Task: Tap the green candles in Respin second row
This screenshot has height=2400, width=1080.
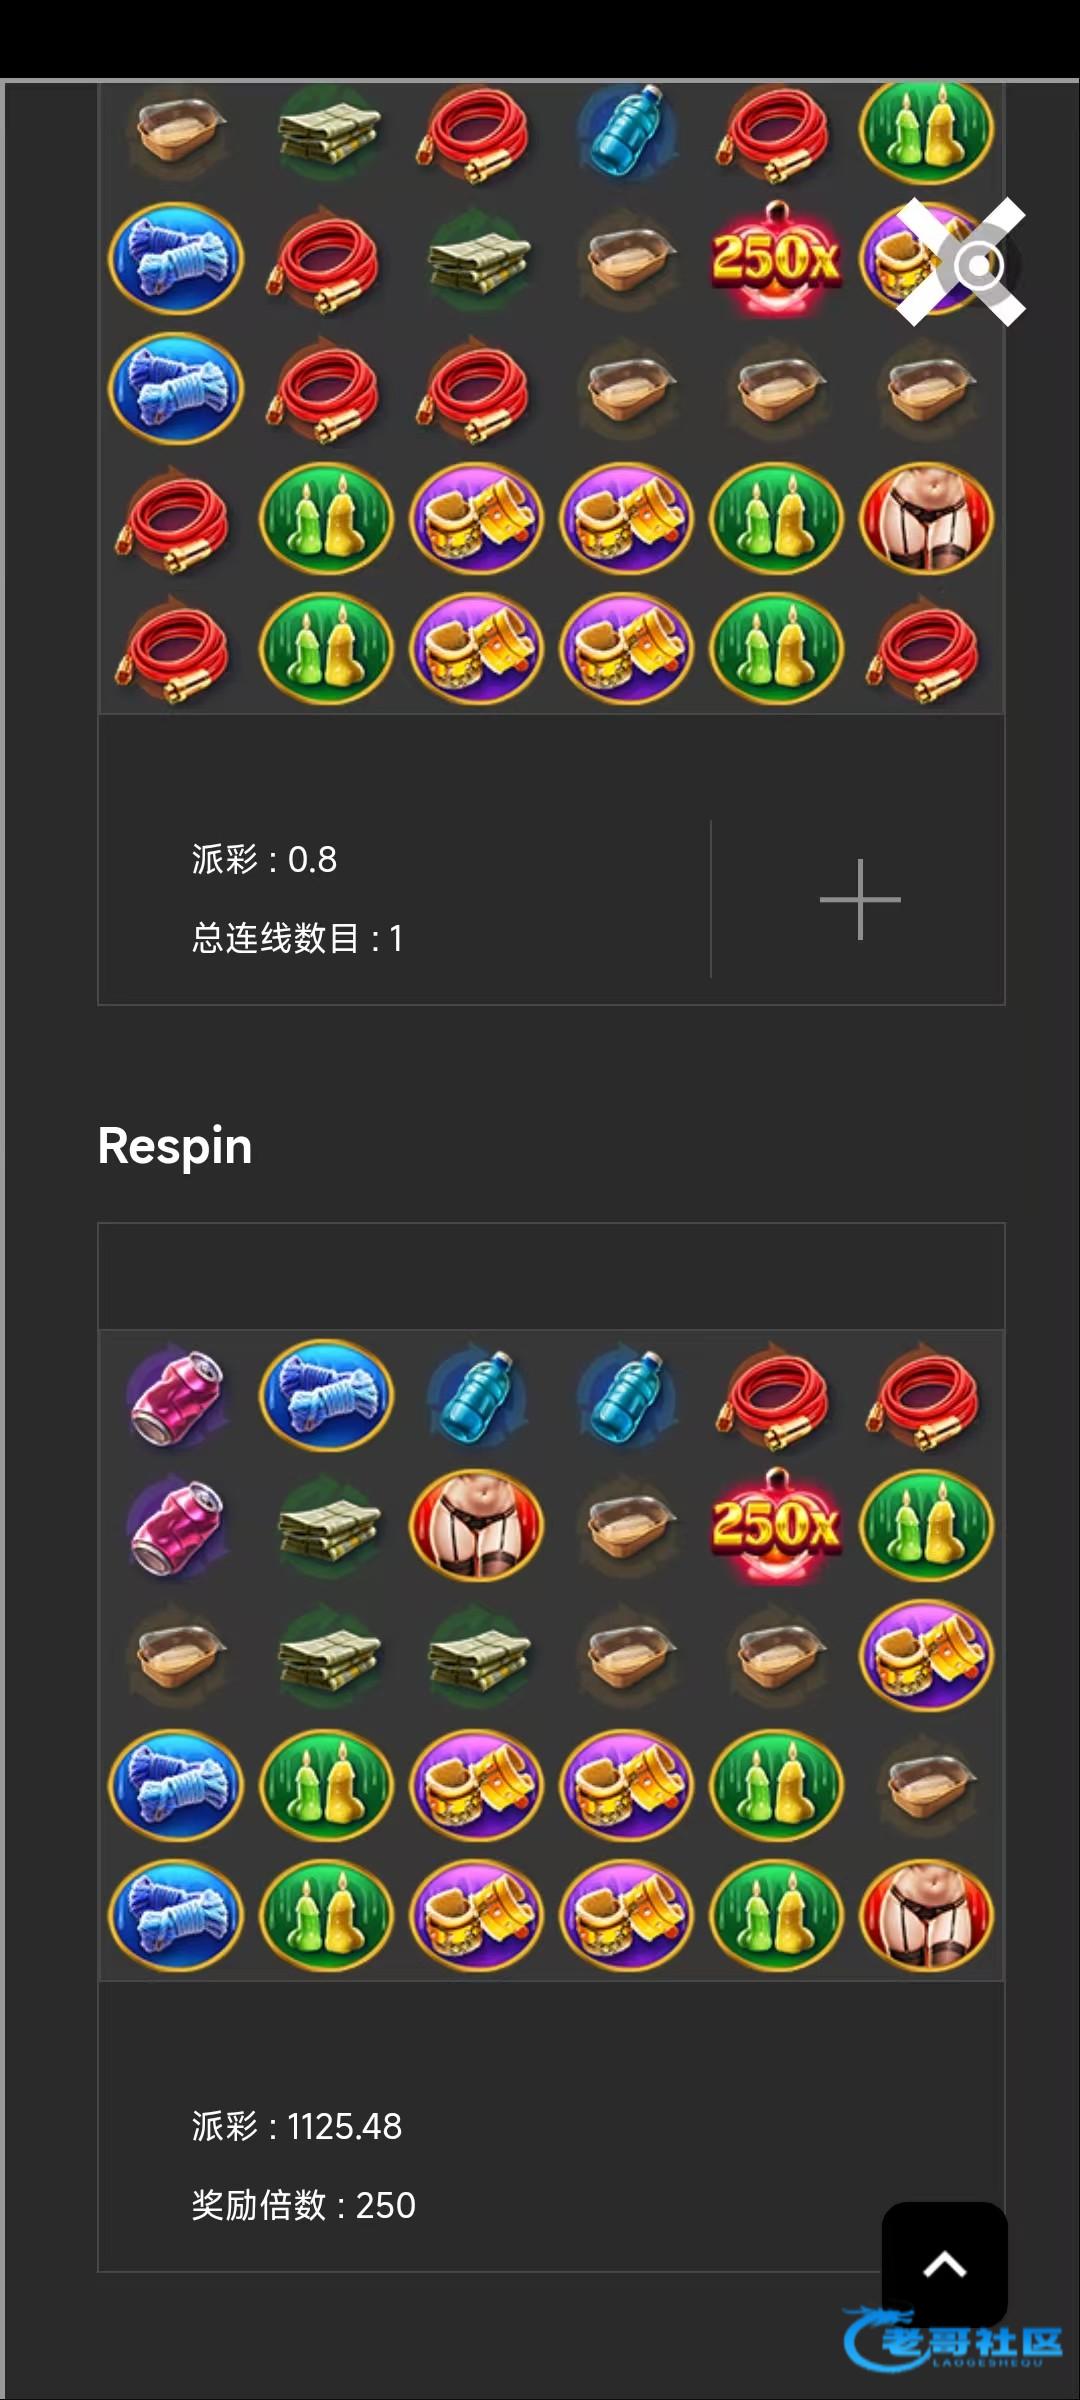Action: pos(927,1525)
